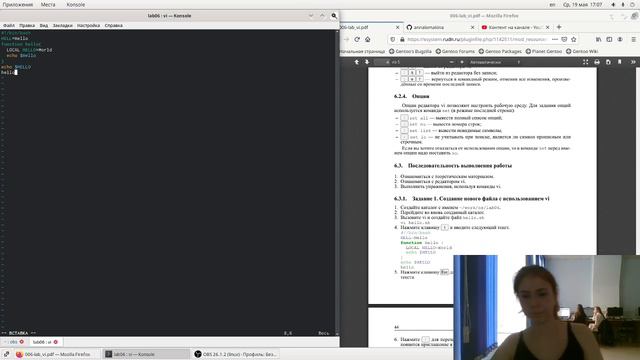Screen dimensions: 640x360
Task: Open the Konsole menu in top panel
Action: coord(76,4)
